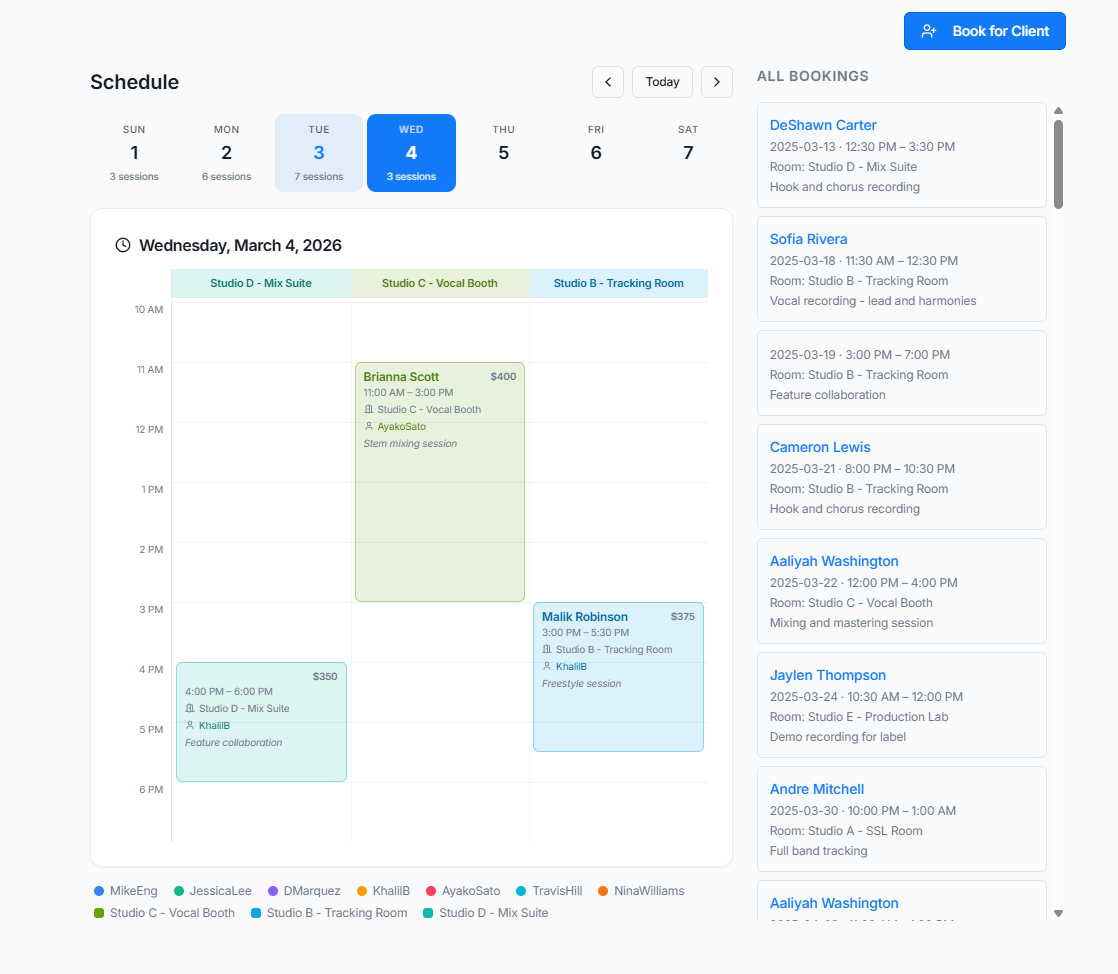The image size is (1118, 974).
Task: Open the Jaylen Thompson booking link
Action: 828,676
